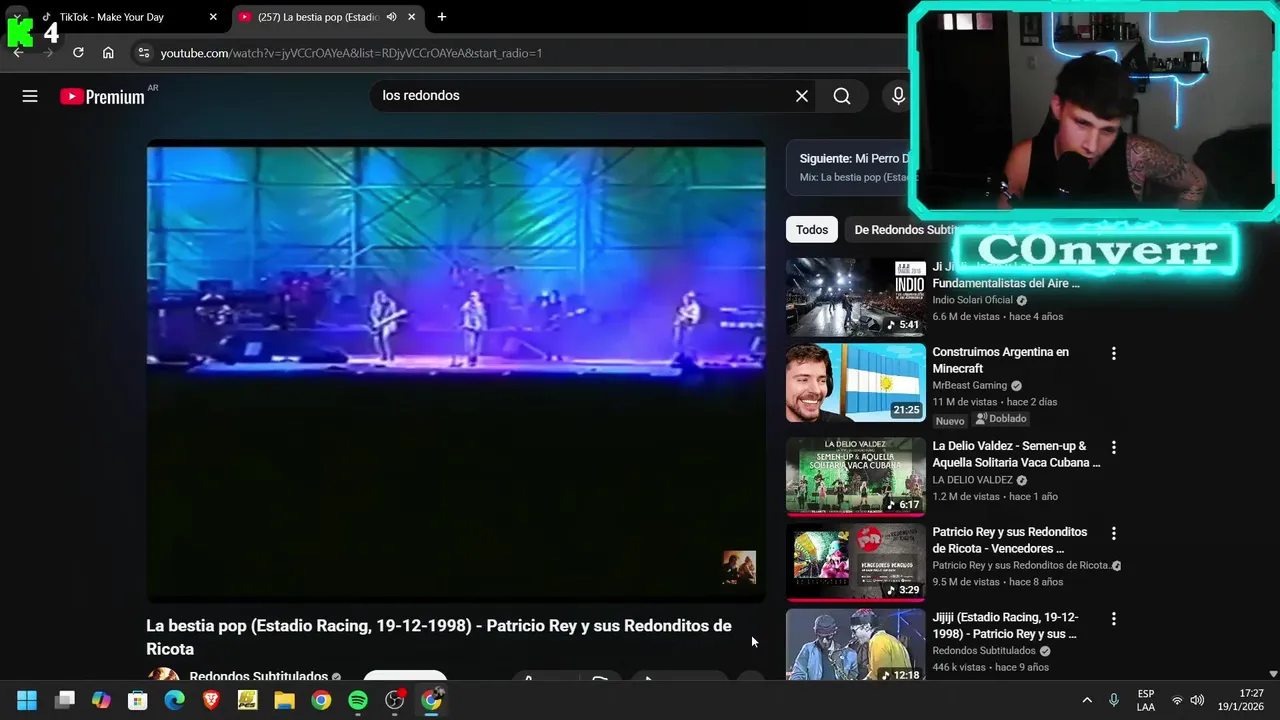Click the page scrollbar down arrow
This screenshot has width=1280, height=720.
tap(1273, 675)
